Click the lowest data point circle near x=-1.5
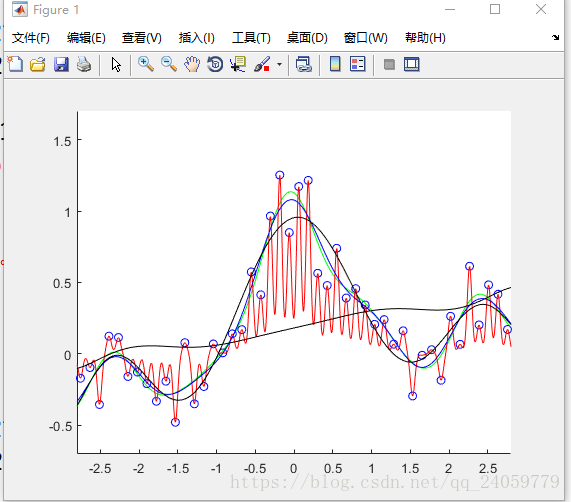Screen dimensions: 571x502 point(175,422)
